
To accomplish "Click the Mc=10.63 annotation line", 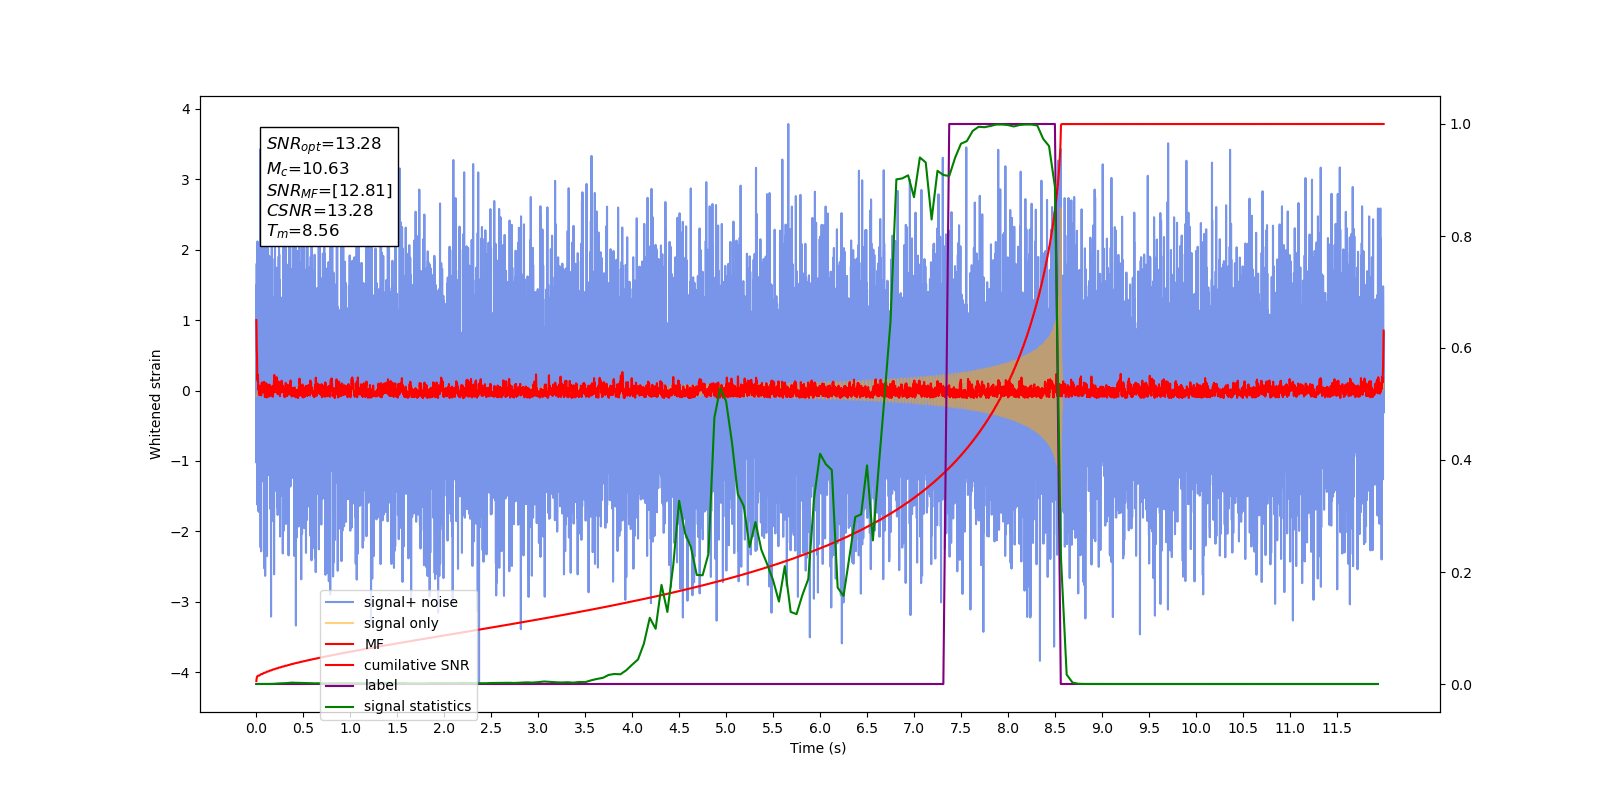I will [308, 169].
